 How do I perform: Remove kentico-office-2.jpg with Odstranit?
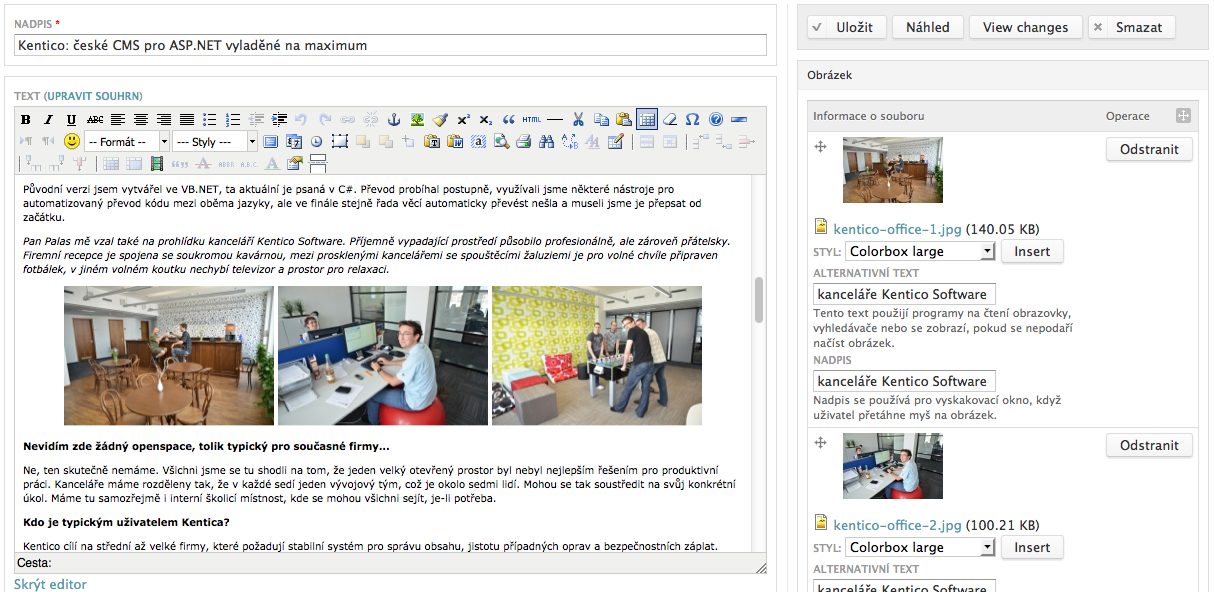(1149, 445)
